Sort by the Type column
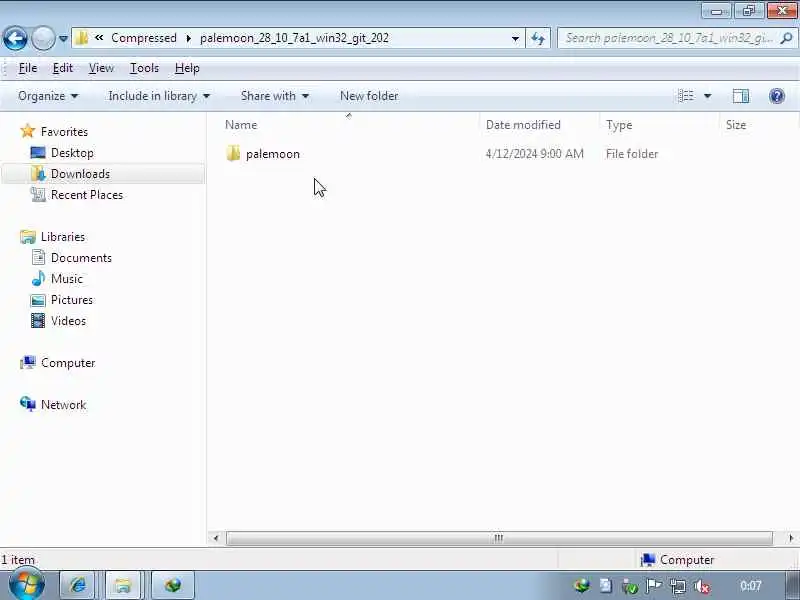The image size is (800, 600). tap(619, 125)
